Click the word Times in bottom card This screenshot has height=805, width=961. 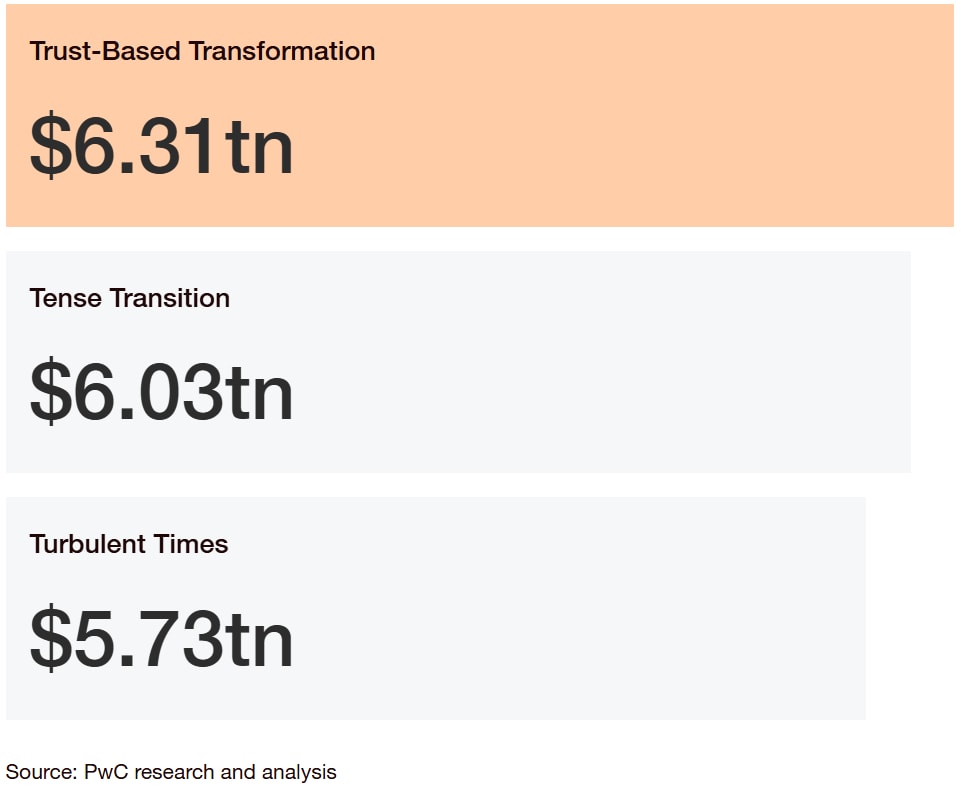[191, 544]
